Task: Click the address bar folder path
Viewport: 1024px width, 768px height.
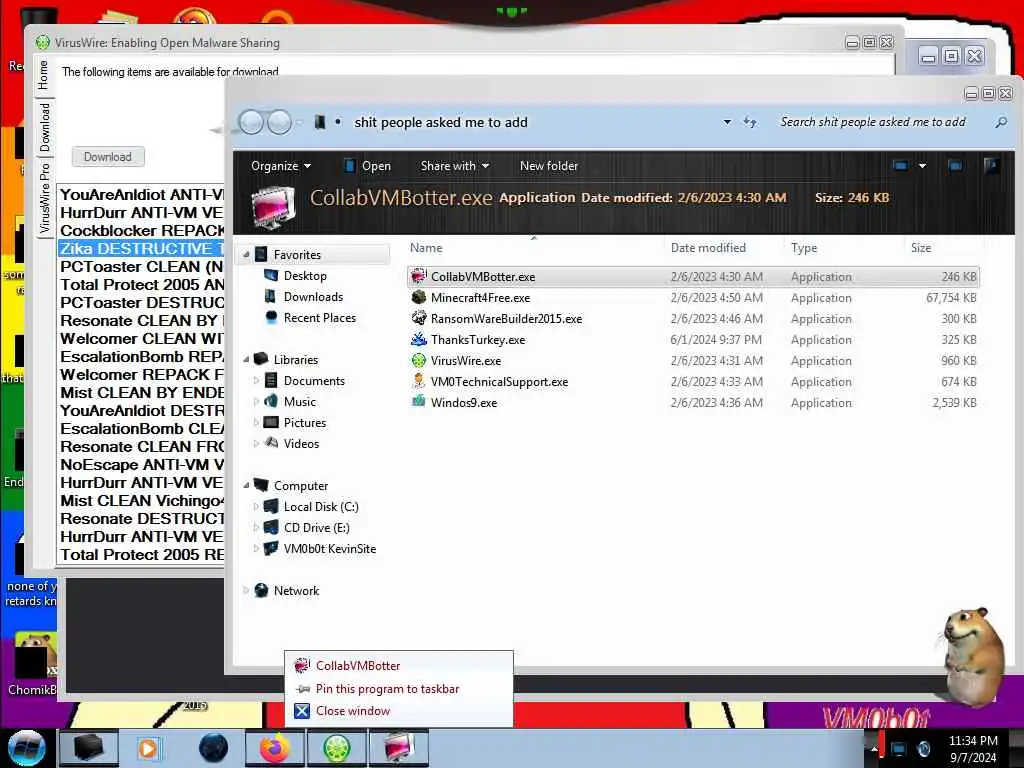Action: (x=441, y=122)
